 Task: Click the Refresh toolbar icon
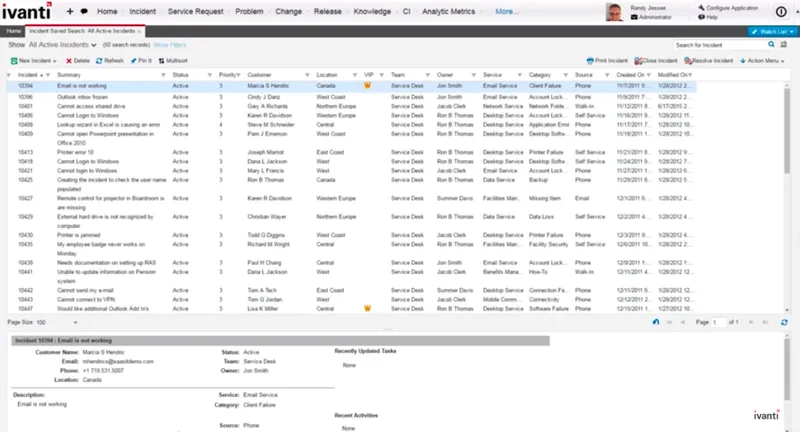point(99,61)
